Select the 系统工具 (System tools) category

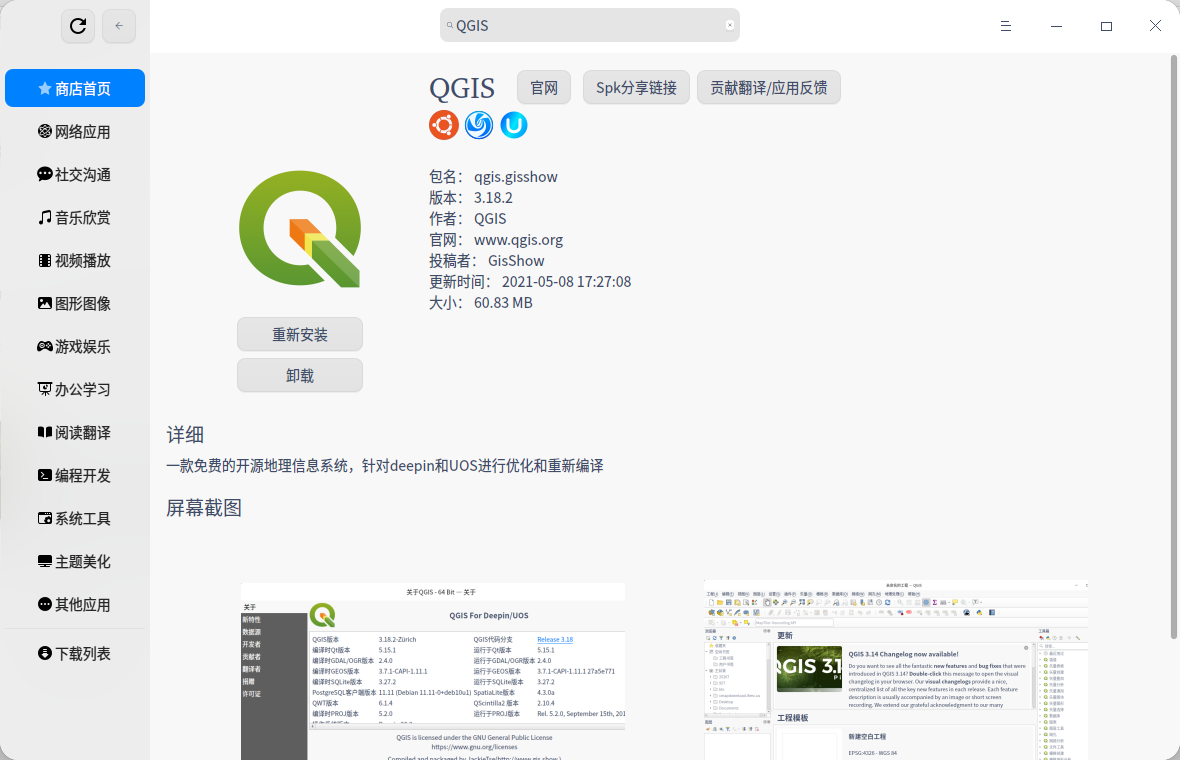pyautogui.click(x=75, y=518)
